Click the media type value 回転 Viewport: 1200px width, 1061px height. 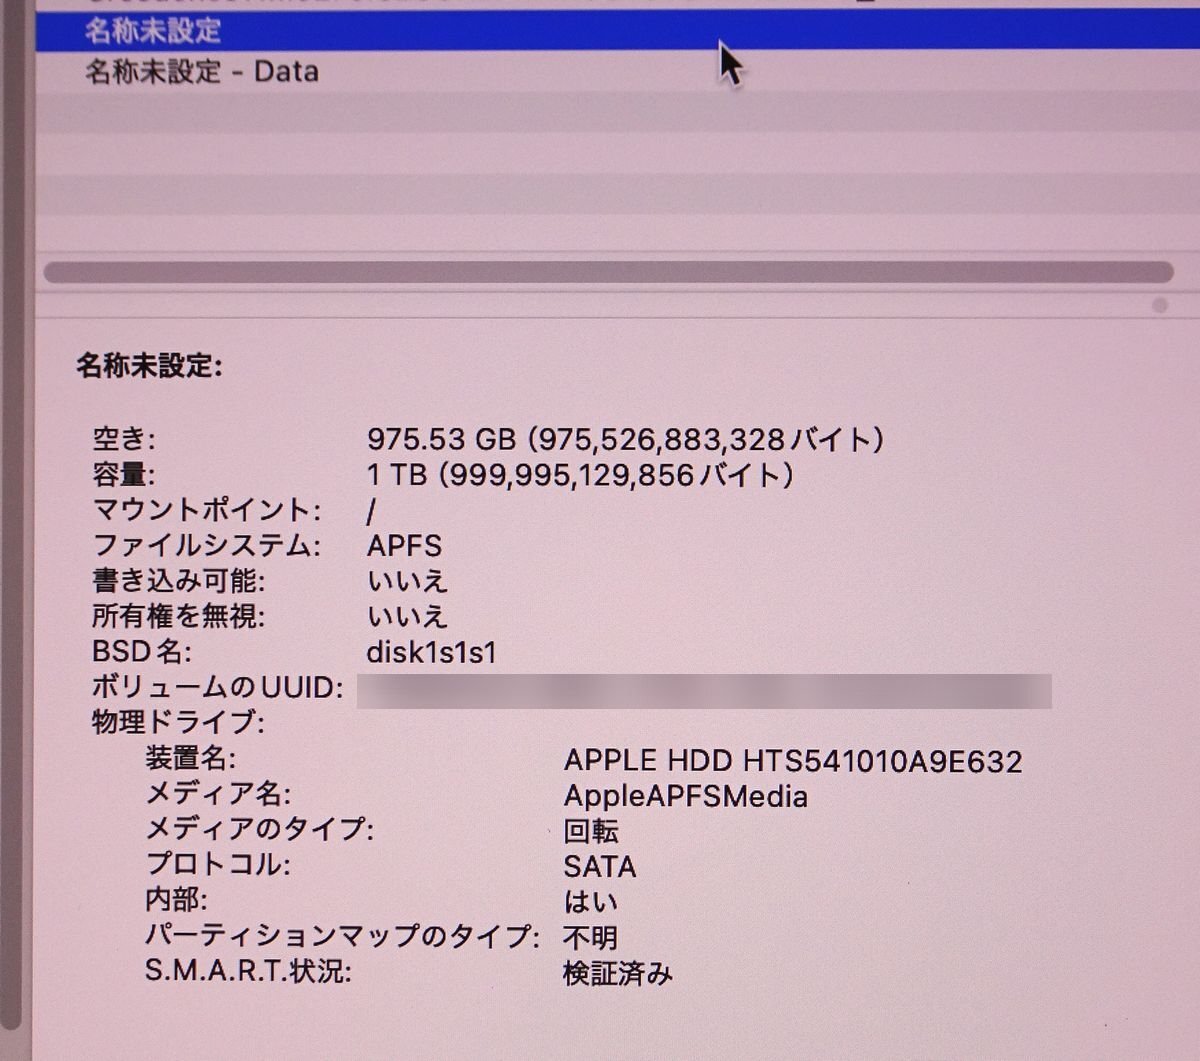point(591,831)
